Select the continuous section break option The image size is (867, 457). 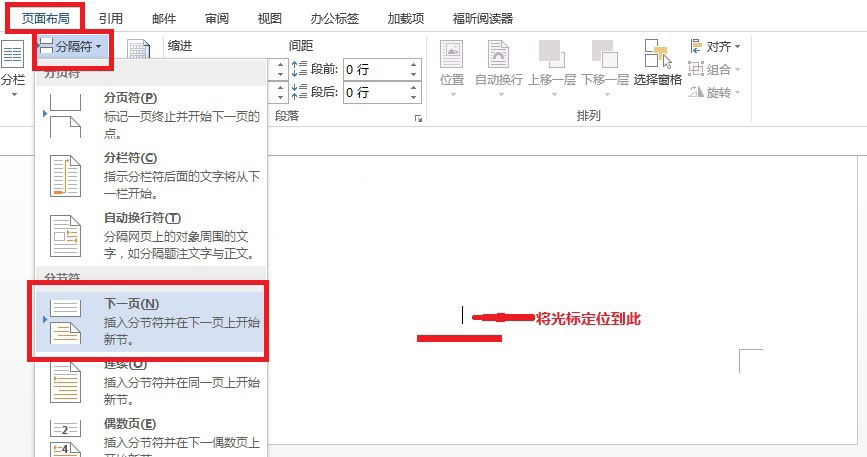tap(150, 384)
